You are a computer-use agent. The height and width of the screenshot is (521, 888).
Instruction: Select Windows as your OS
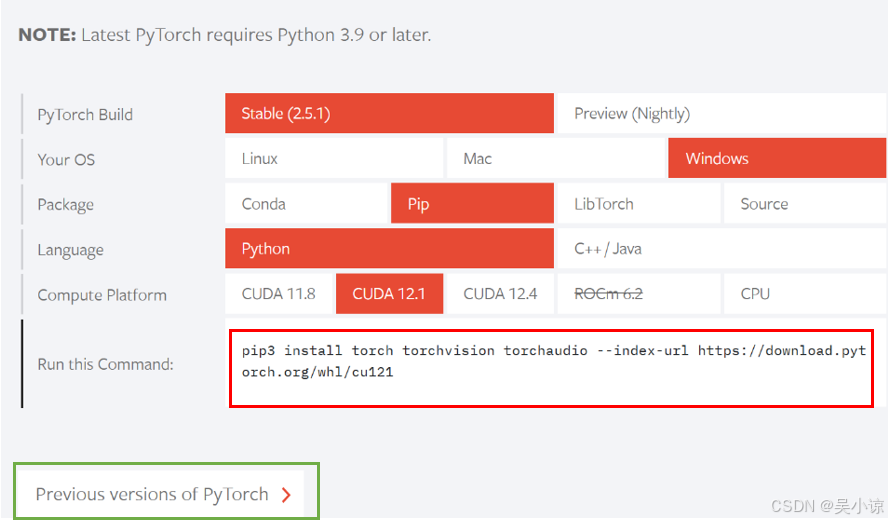point(777,158)
